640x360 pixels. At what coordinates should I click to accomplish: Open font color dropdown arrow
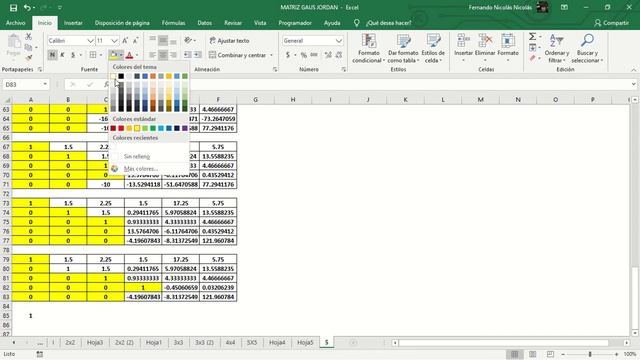pos(137,55)
